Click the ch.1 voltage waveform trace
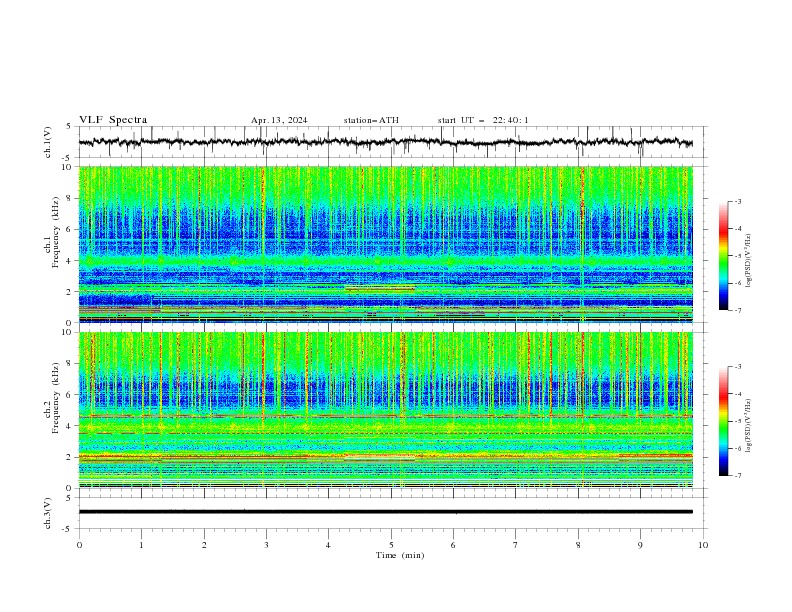Viewport: 792px width, 612px height. pos(385,142)
